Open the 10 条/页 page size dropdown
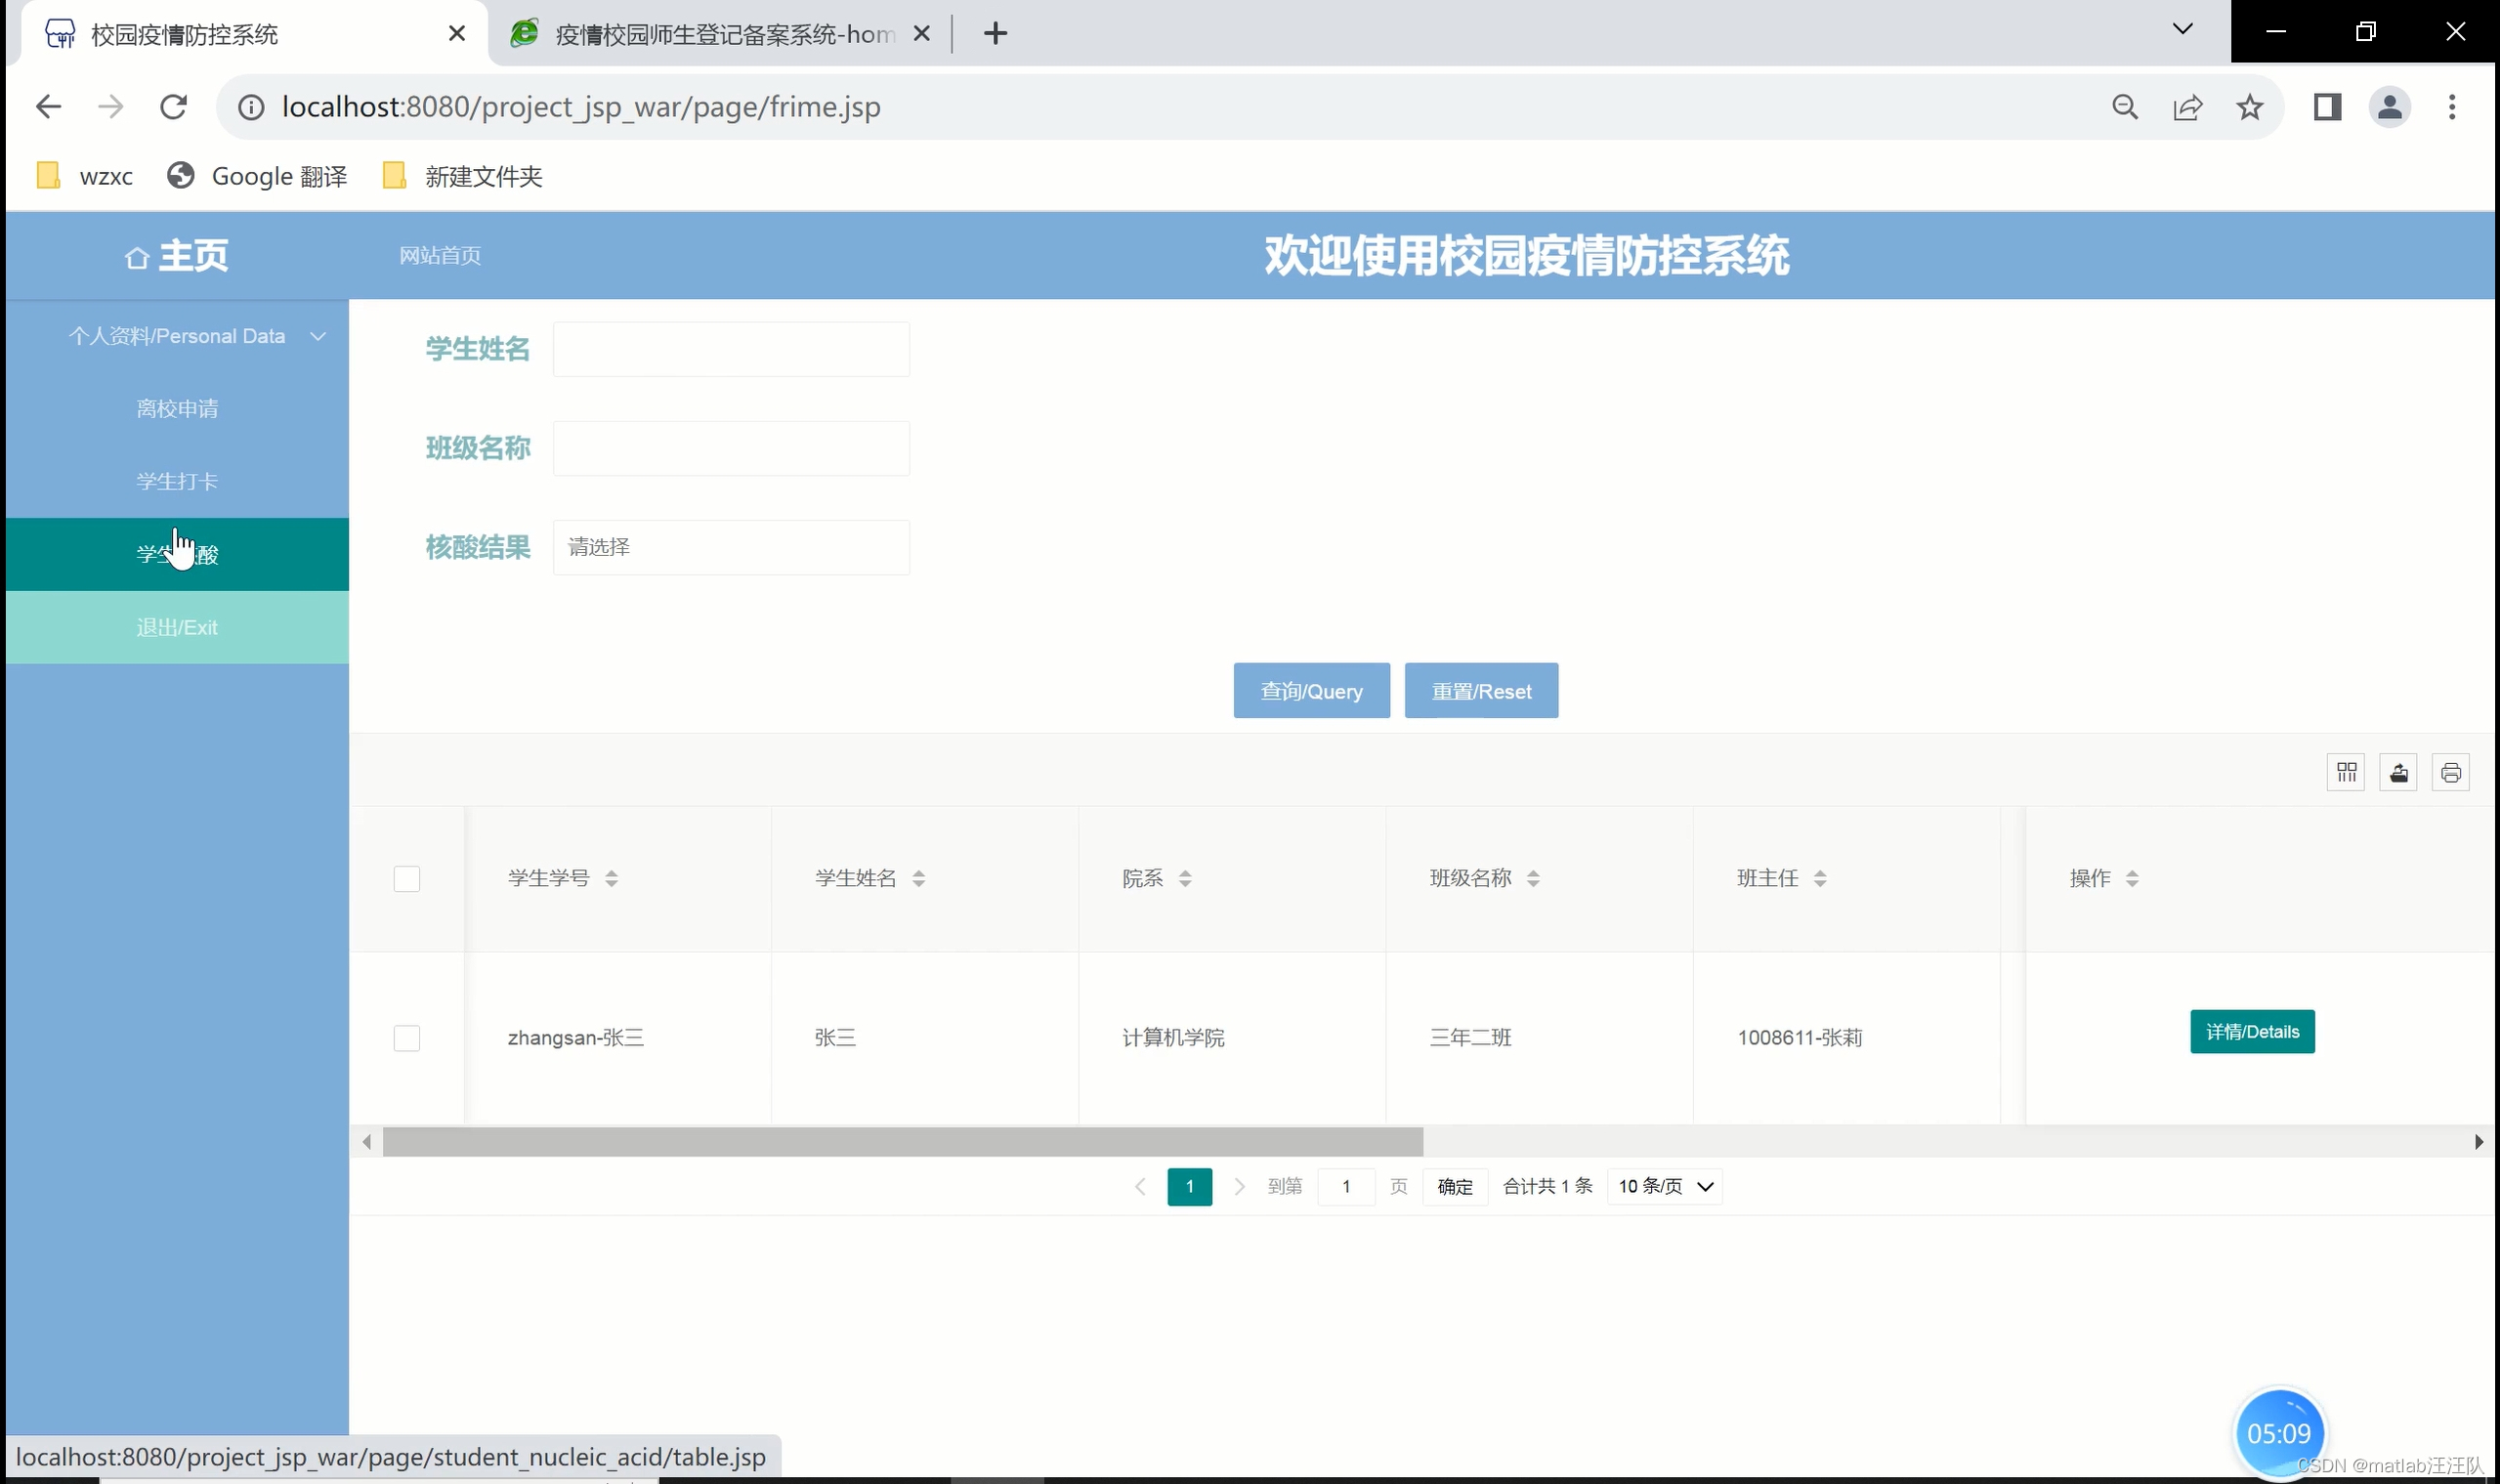2500x1484 pixels. [1665, 1186]
